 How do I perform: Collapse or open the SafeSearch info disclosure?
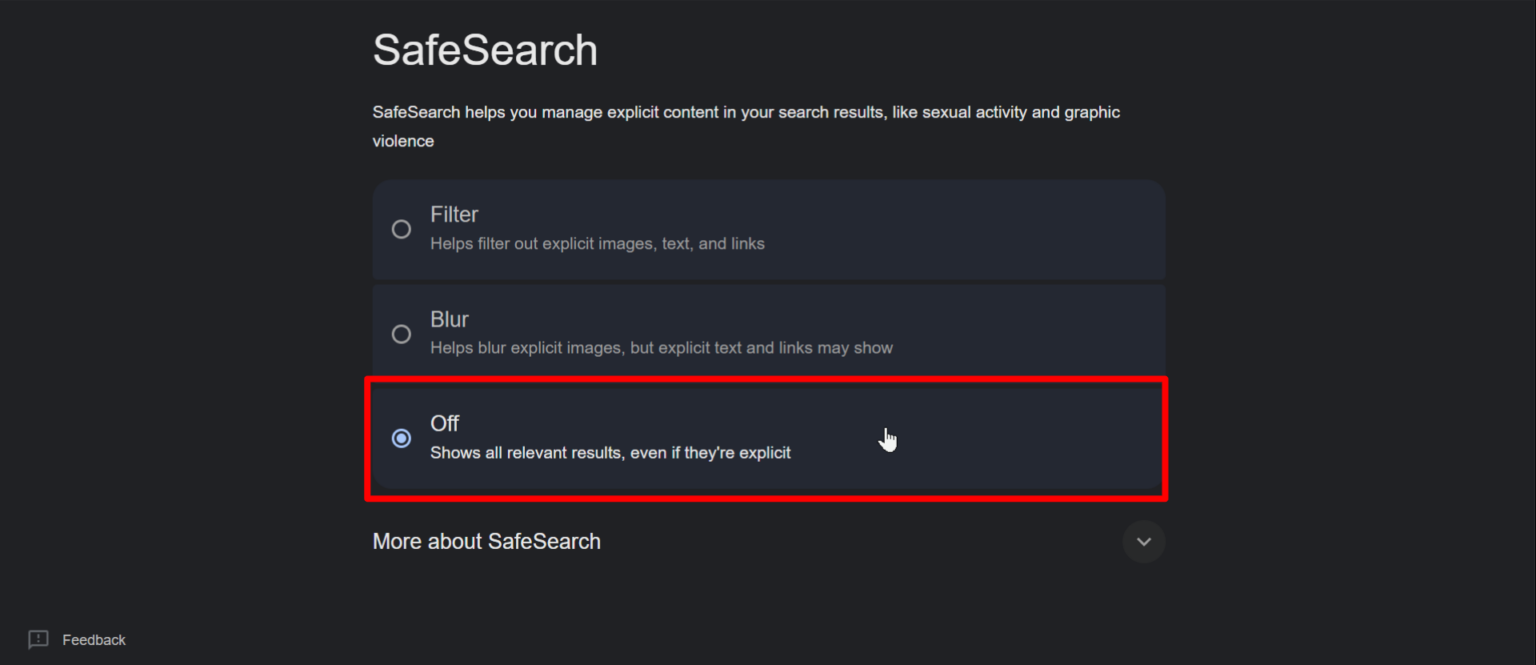click(x=1143, y=541)
